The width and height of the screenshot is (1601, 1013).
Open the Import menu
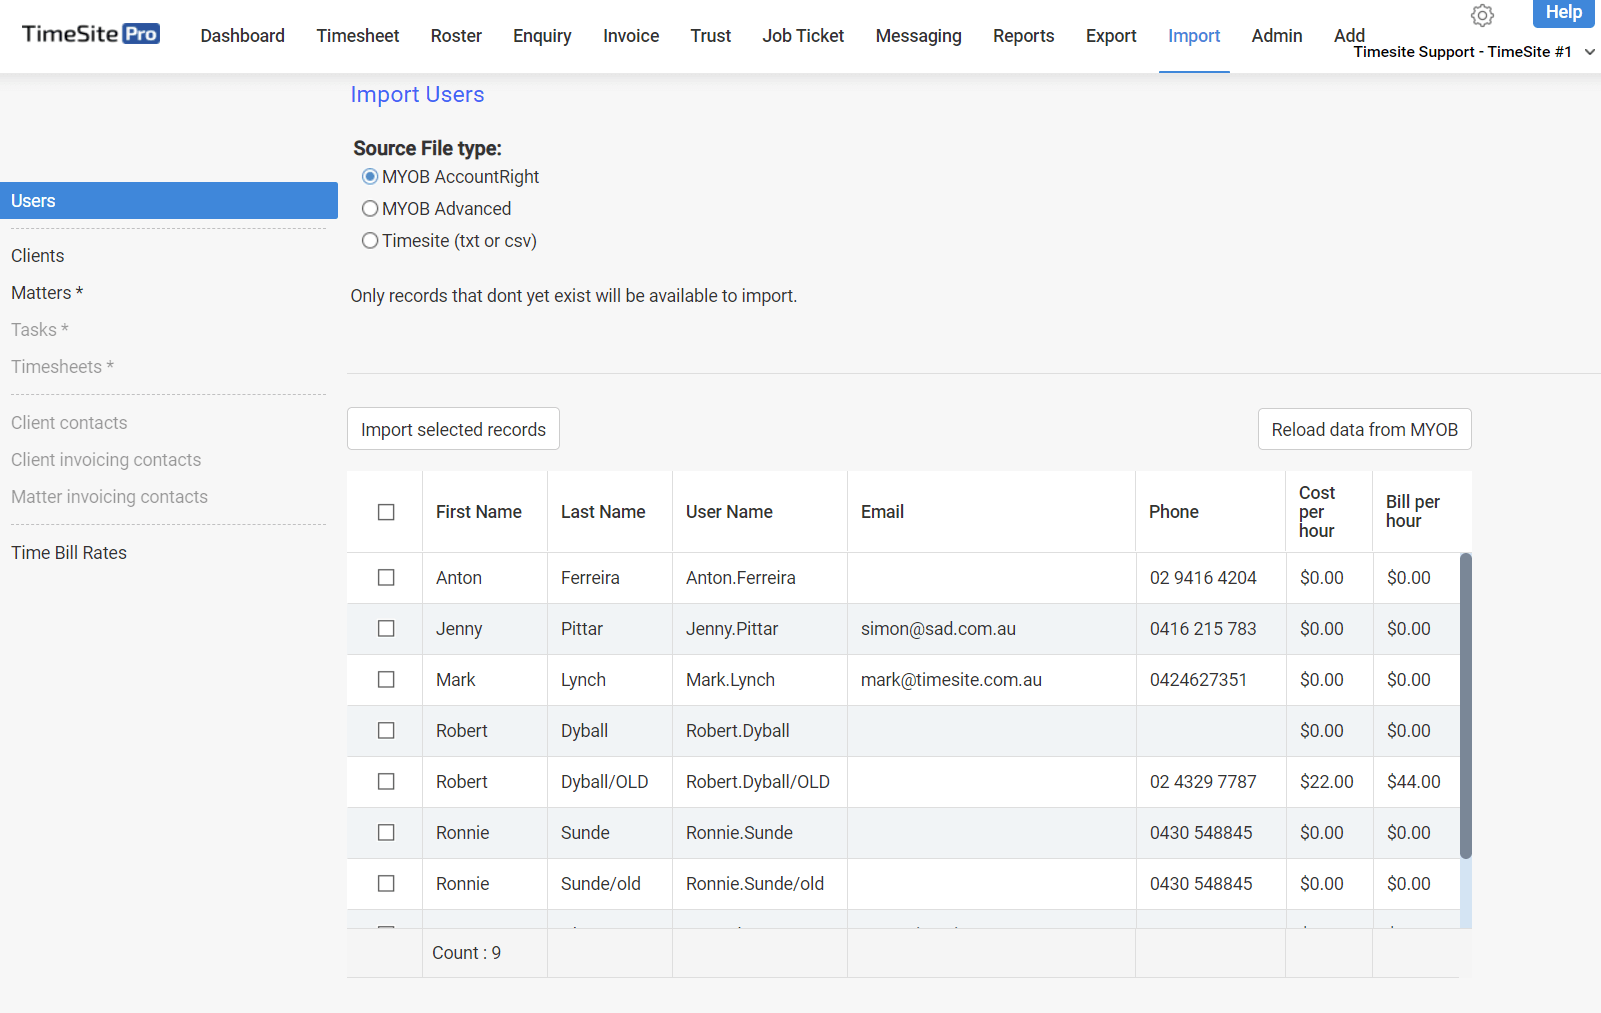click(x=1194, y=36)
